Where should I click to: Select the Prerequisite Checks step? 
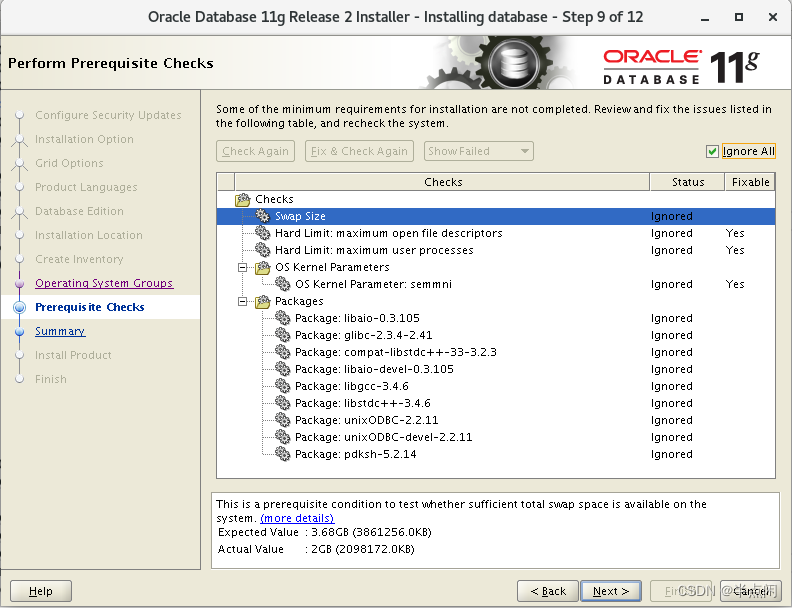(89, 307)
